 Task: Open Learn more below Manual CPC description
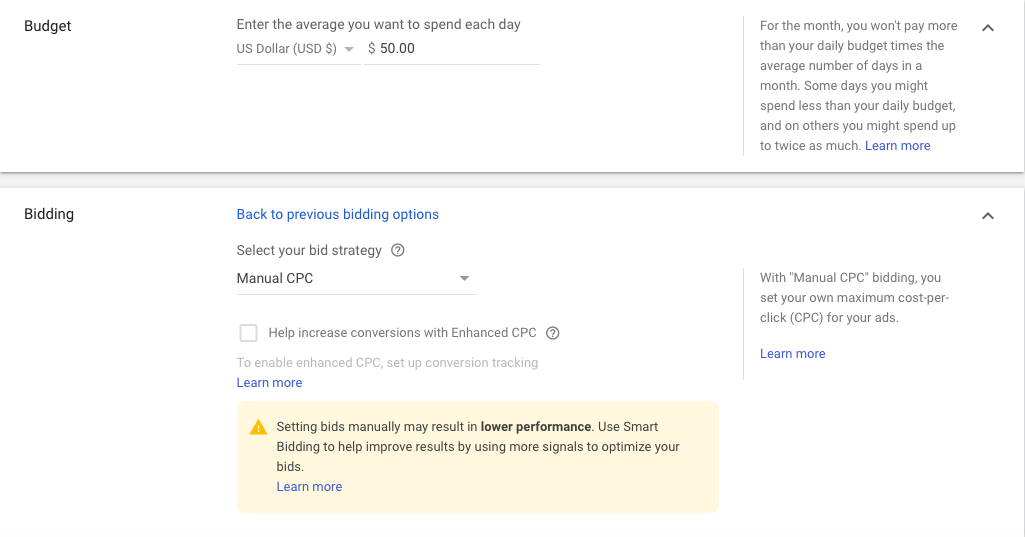click(x=792, y=354)
